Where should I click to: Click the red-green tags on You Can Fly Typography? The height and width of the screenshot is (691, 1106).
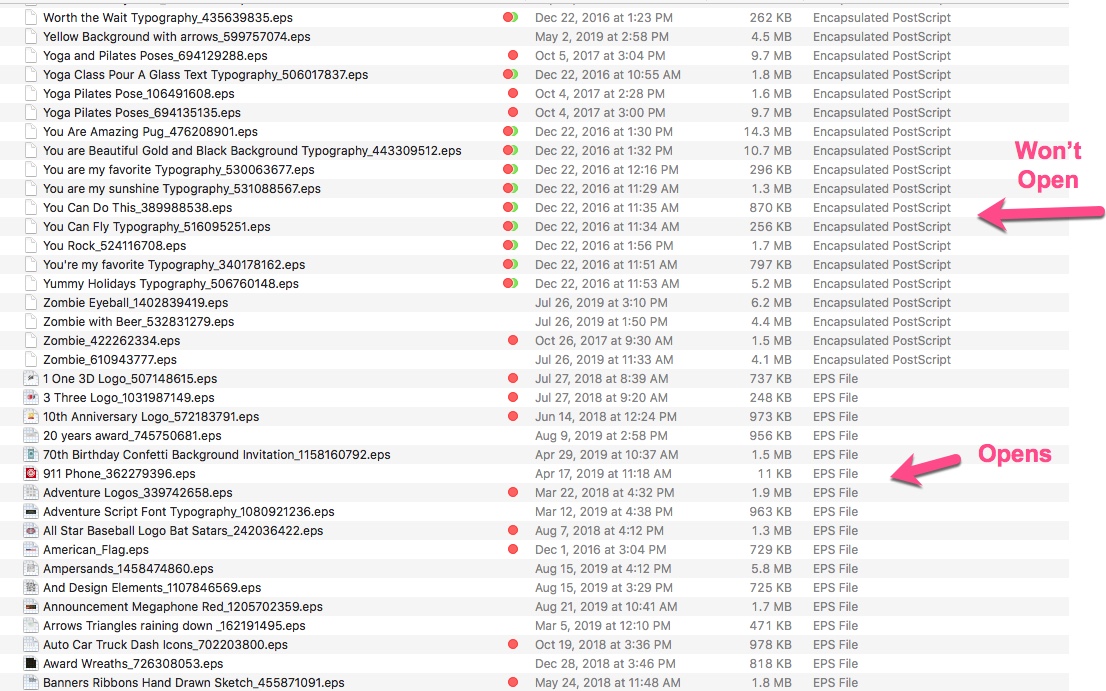pos(510,226)
